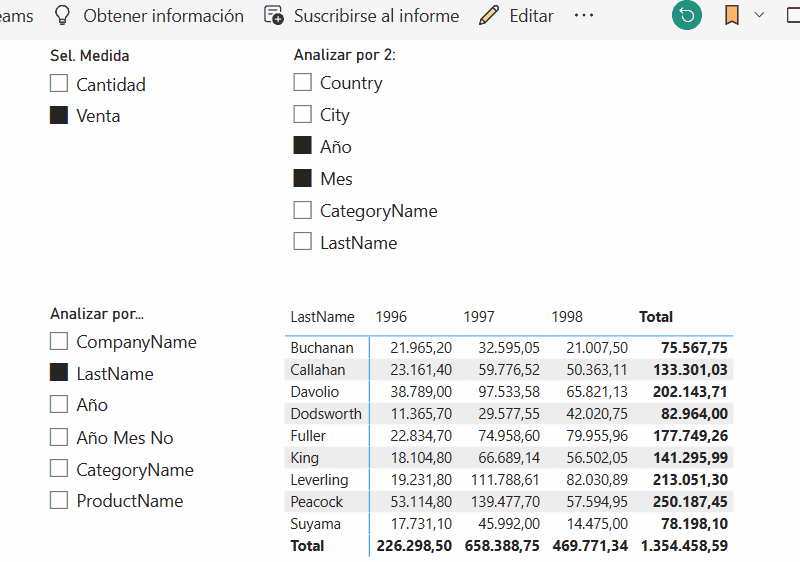
Task: Select the Leverling row label
Action: point(319,479)
